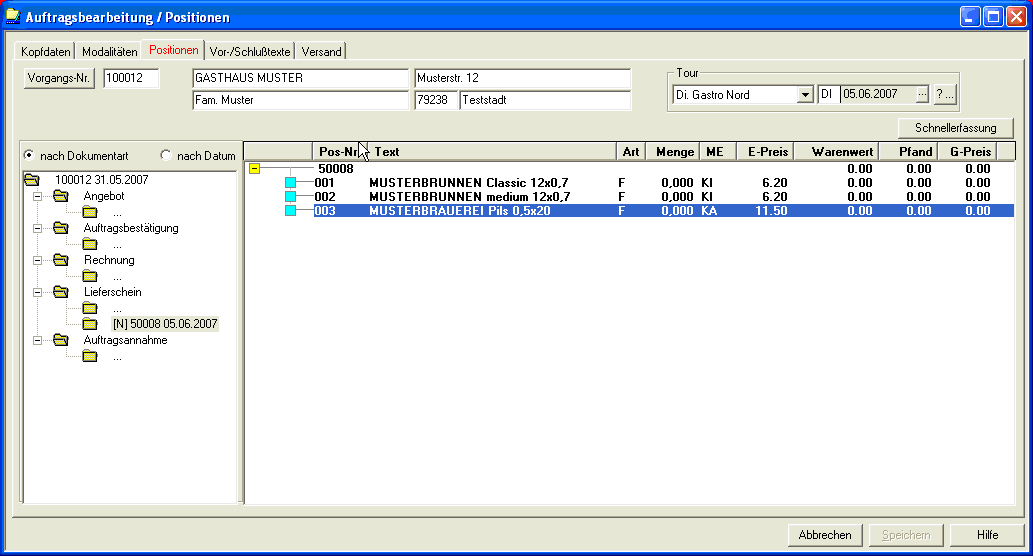Open the date picker button next to 05.06.2007
Screen dimensions: 1033x556
point(922,95)
